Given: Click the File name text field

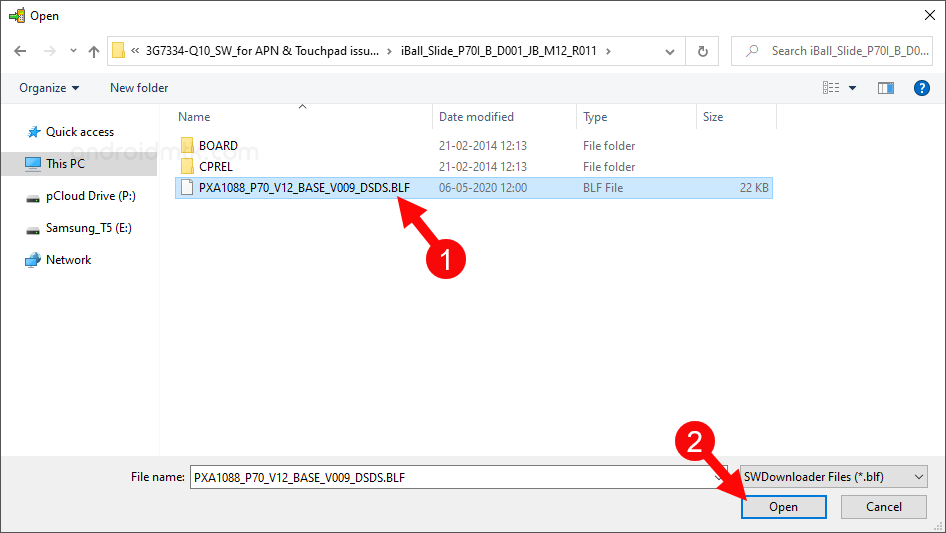Looking at the screenshot, I should pyautogui.click(x=450, y=478).
